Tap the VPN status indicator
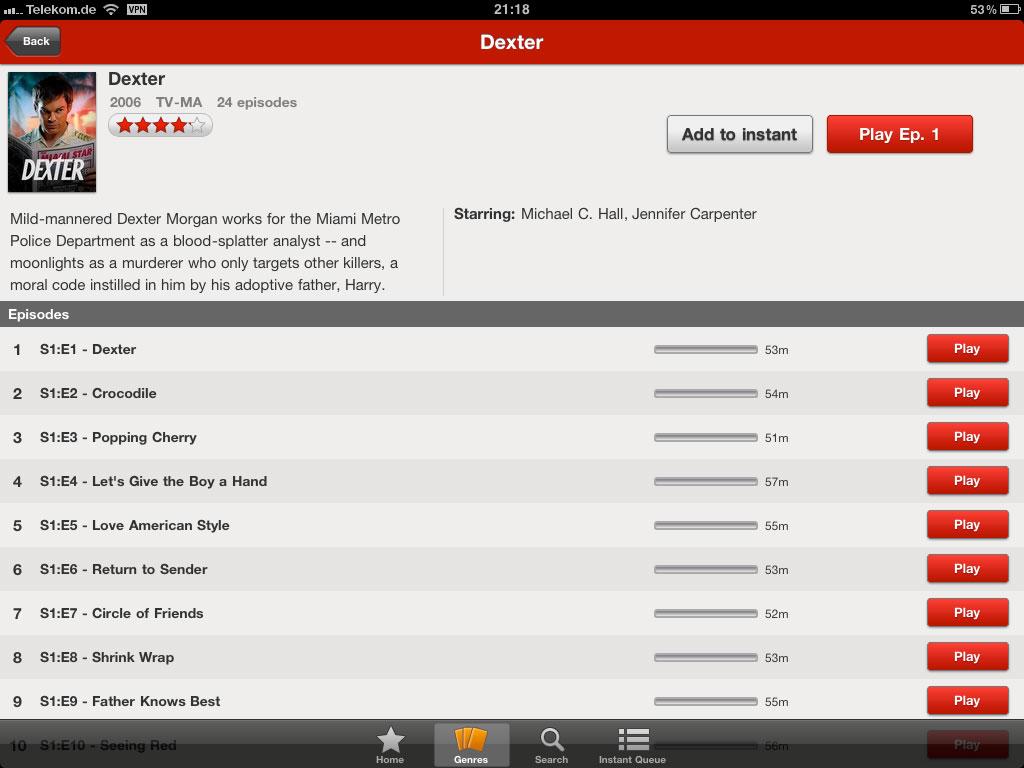Screen dimensions: 1024x768 [136, 9]
